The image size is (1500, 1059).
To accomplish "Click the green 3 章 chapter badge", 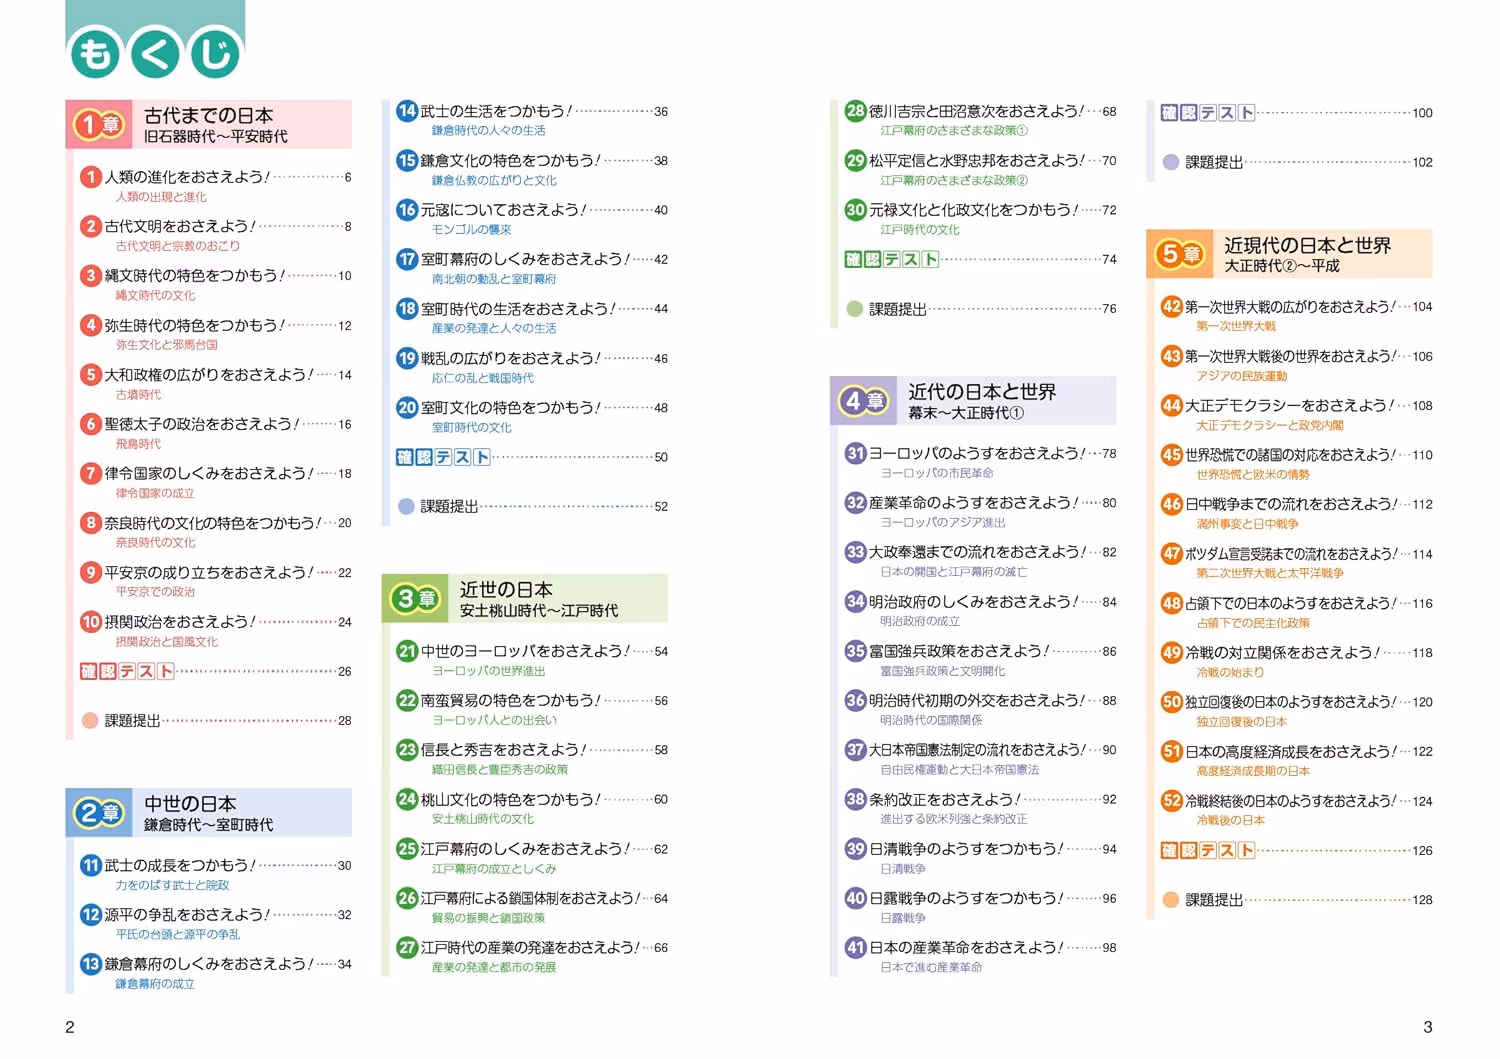I will click(414, 599).
